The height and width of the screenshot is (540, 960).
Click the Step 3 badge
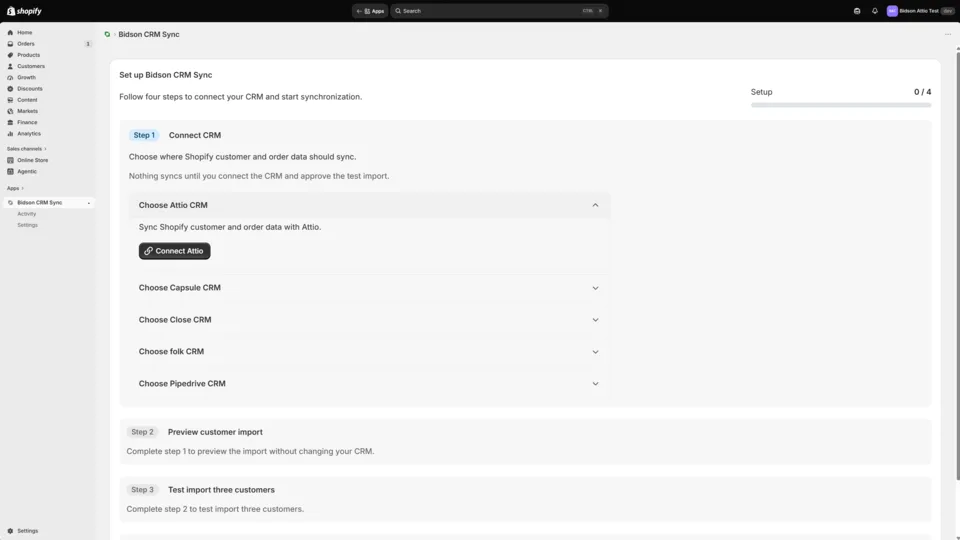point(143,490)
